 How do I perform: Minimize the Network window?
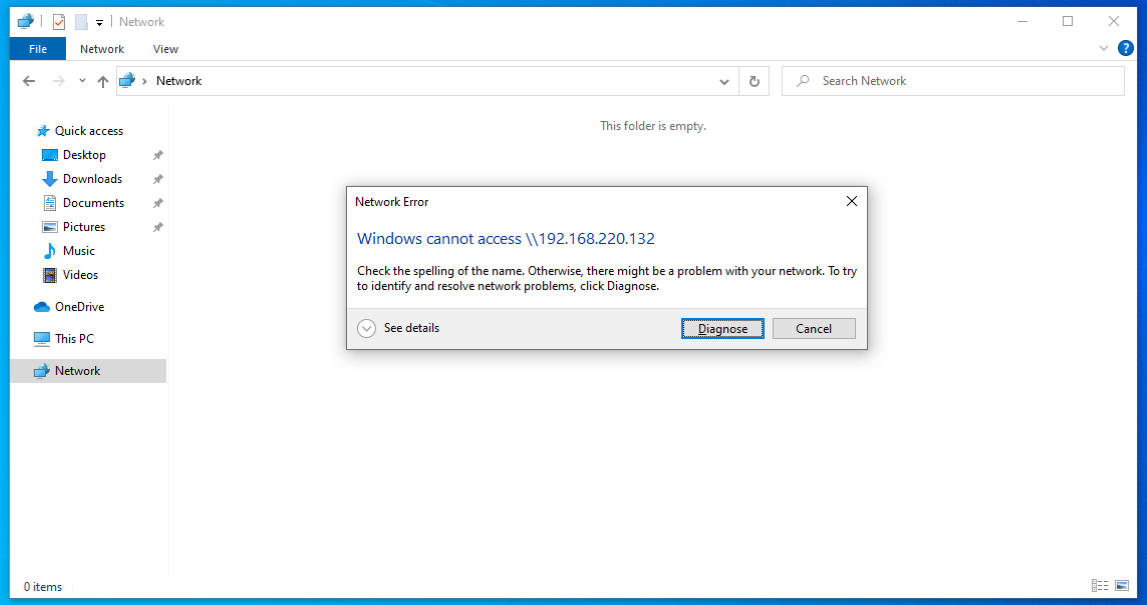point(1023,21)
